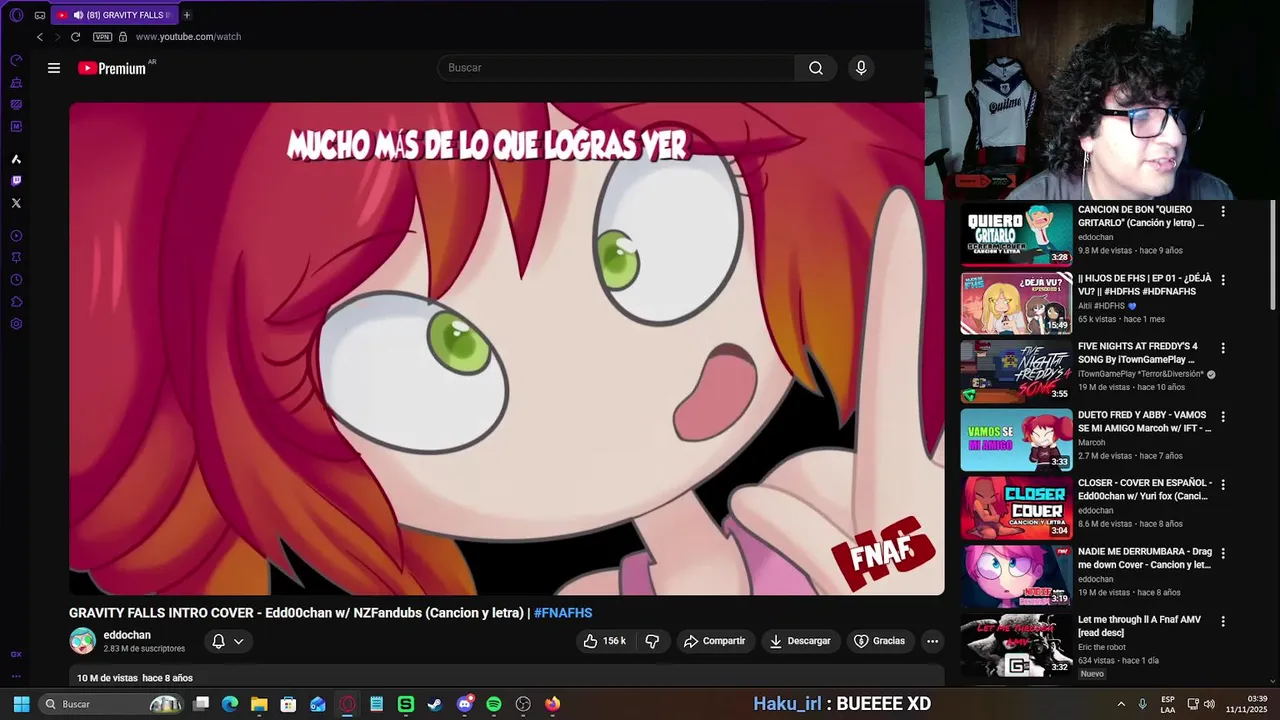Screen dimensions: 1280x720
Task: Open Steam from the taskbar
Action: point(435,704)
